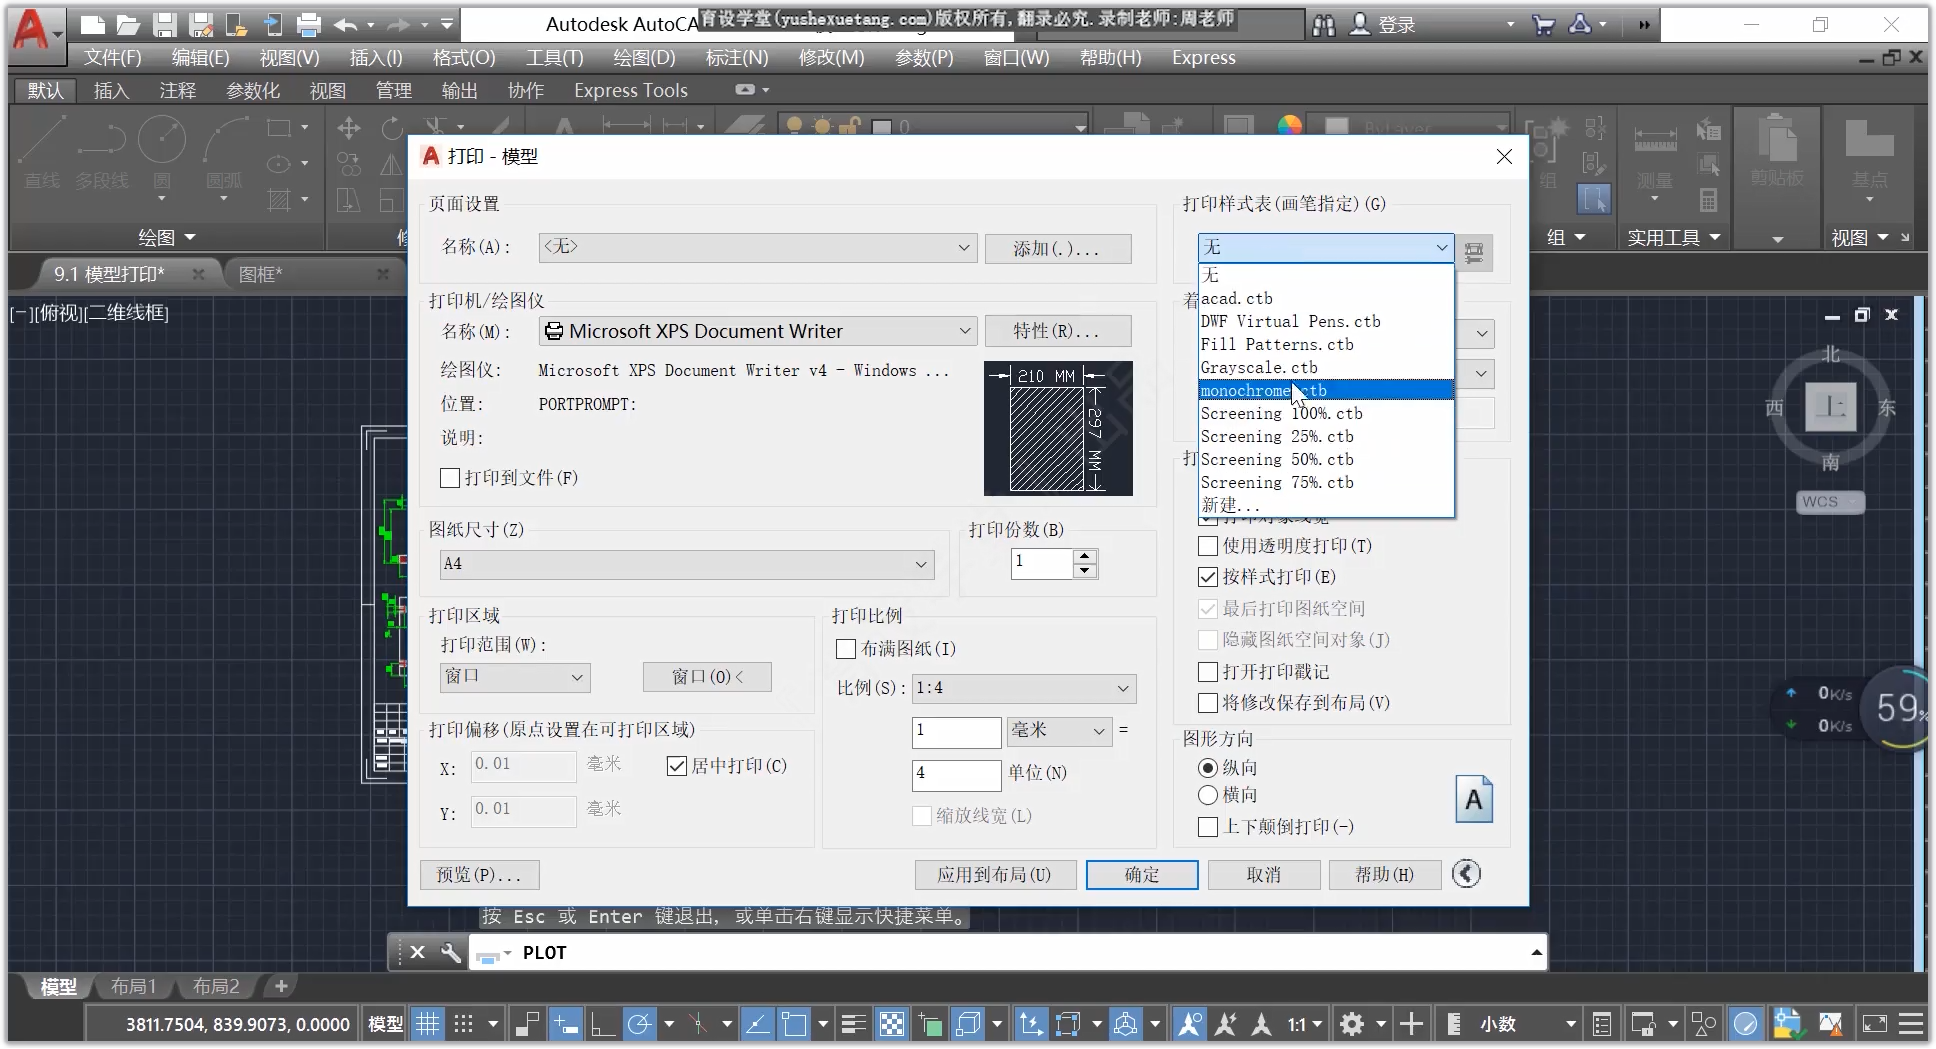Screen dimensions: 1936x1049
Task: Click the 确定 button
Action: pos(1142,875)
